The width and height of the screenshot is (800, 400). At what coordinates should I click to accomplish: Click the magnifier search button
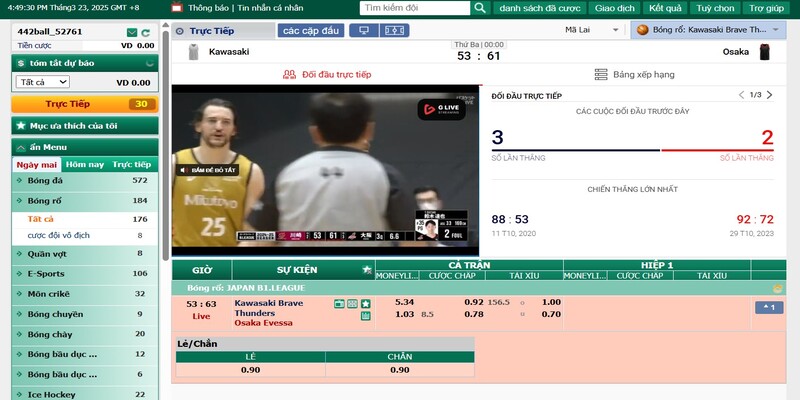480,8
